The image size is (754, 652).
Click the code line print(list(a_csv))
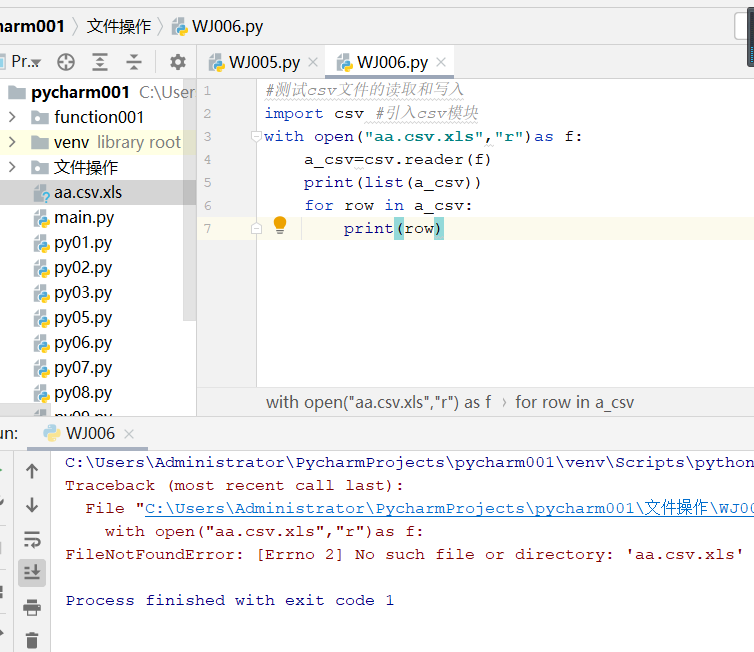click(392, 183)
